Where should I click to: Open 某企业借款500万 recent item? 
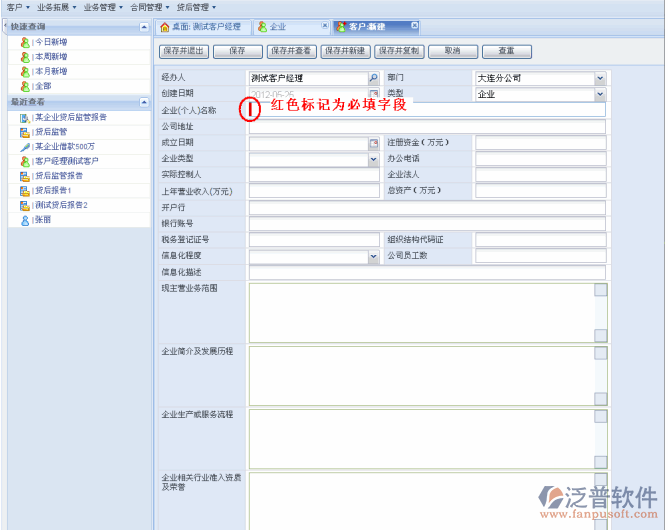pyautogui.click(x=64, y=146)
